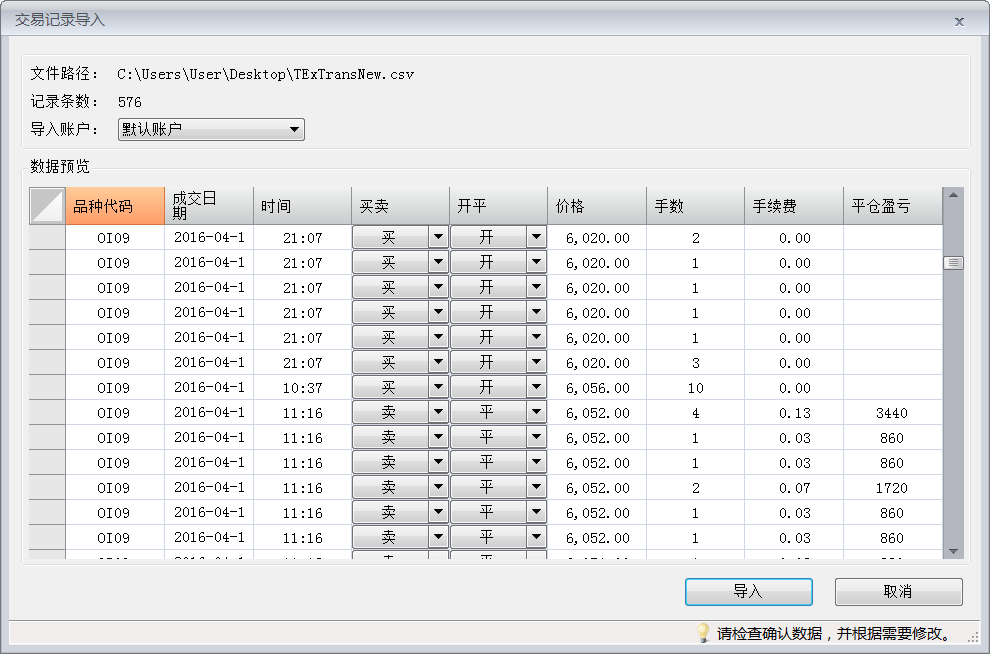
Task: Click the select-all corner cell of the grid
Action: (47, 206)
